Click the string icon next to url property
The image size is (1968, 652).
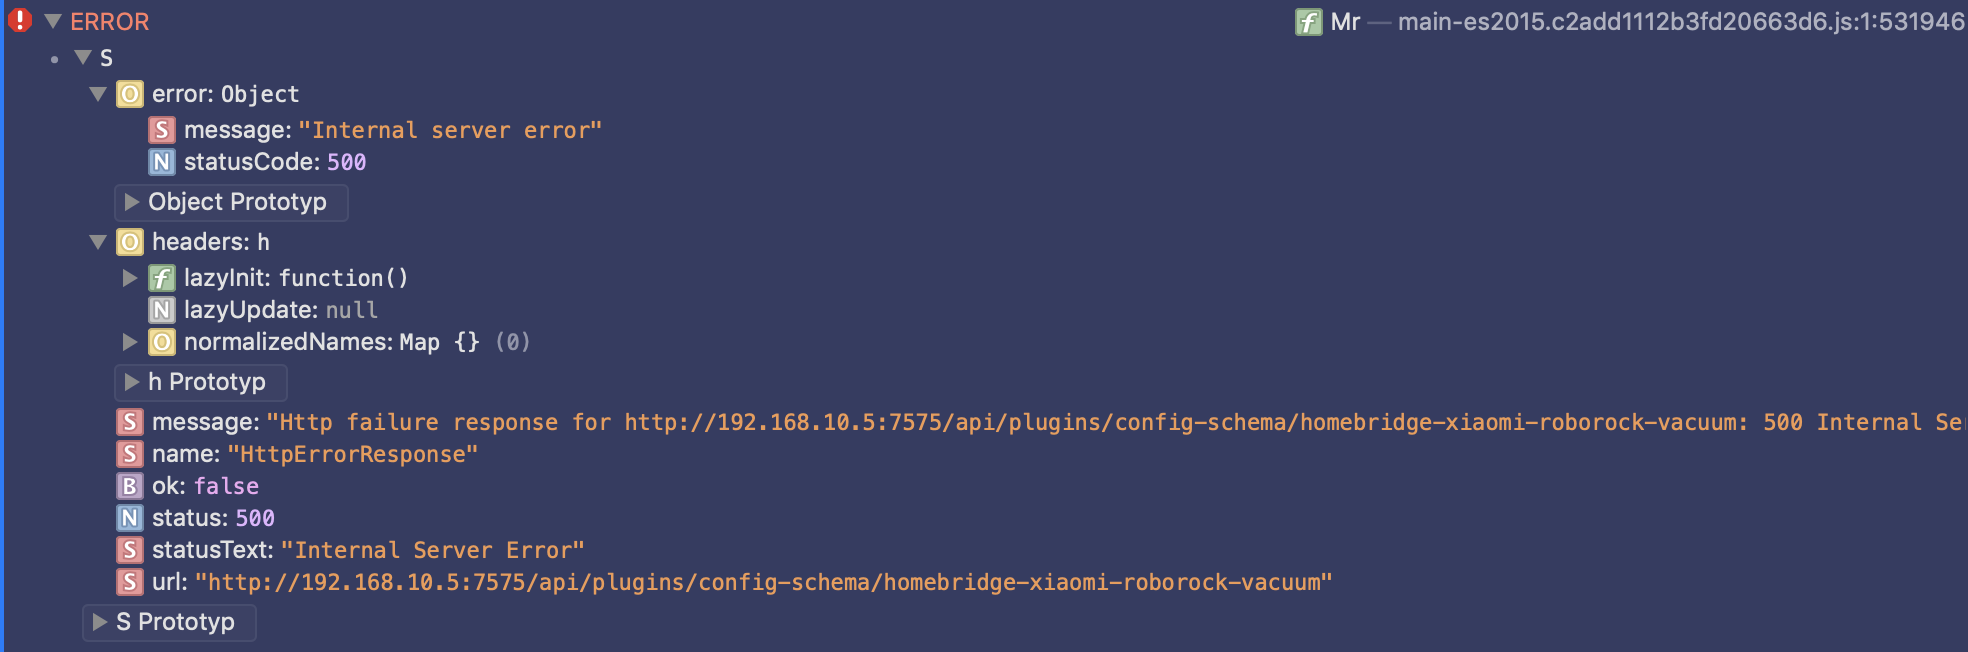pos(130,582)
